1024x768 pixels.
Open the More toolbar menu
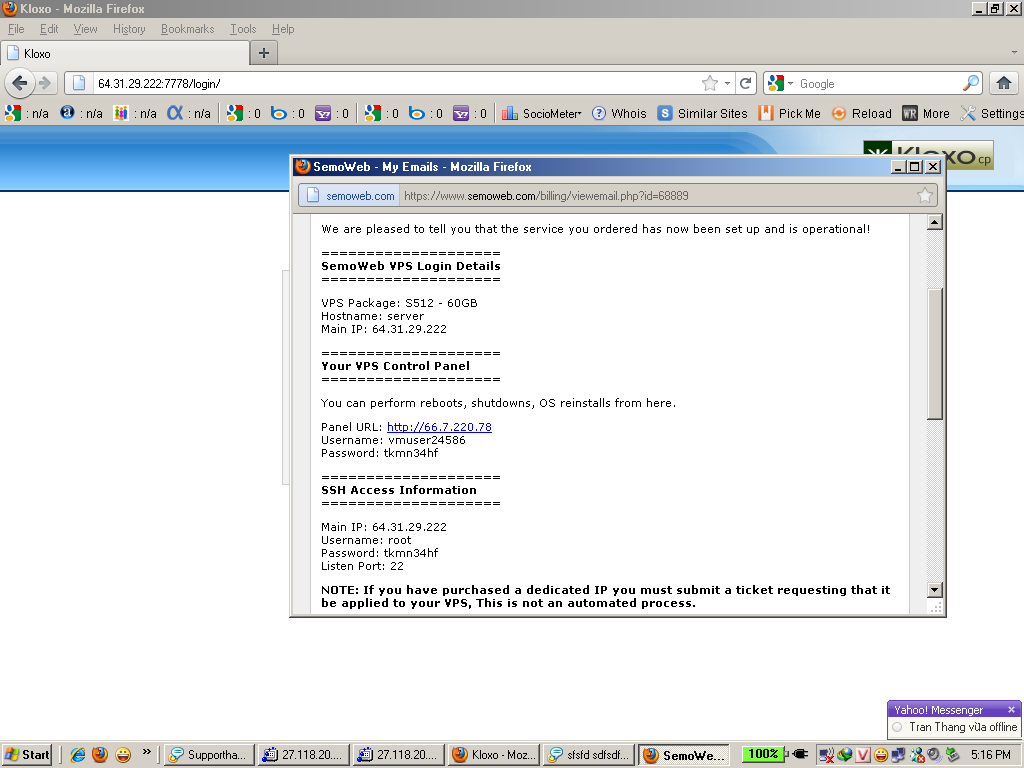(926, 114)
